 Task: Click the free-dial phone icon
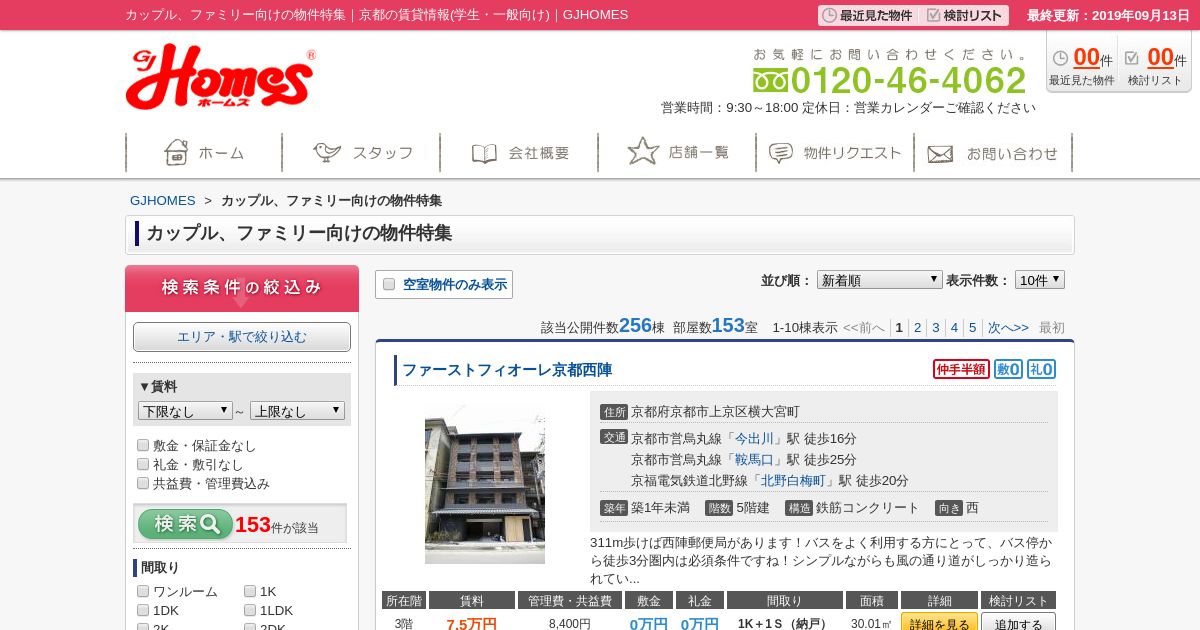coord(770,80)
